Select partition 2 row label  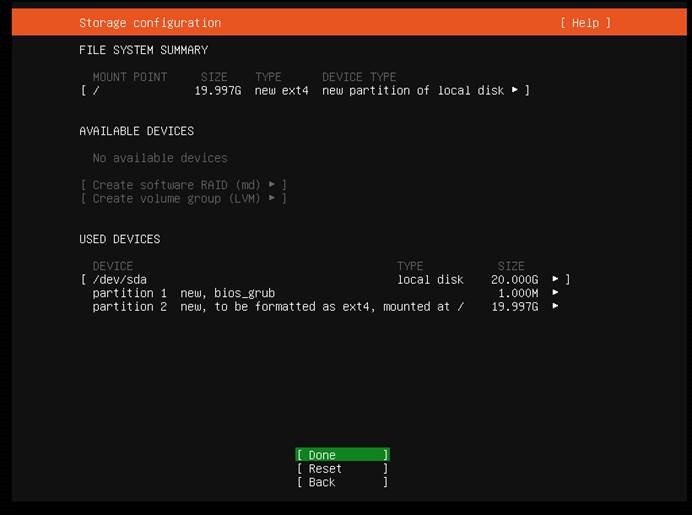coord(130,307)
